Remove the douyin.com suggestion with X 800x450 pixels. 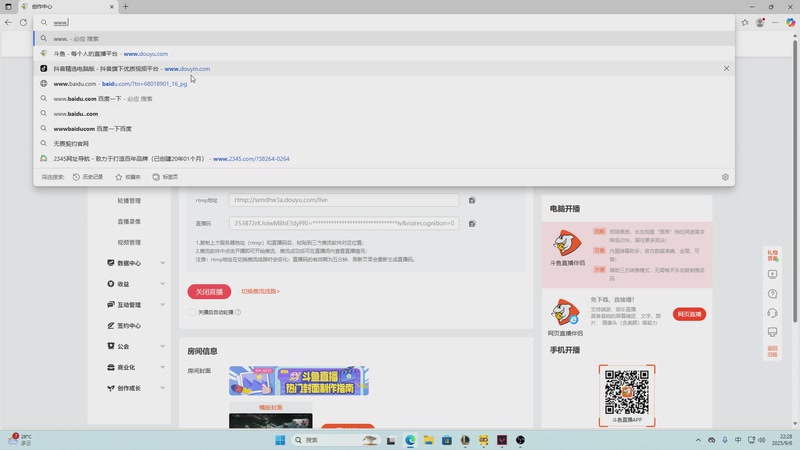726,68
